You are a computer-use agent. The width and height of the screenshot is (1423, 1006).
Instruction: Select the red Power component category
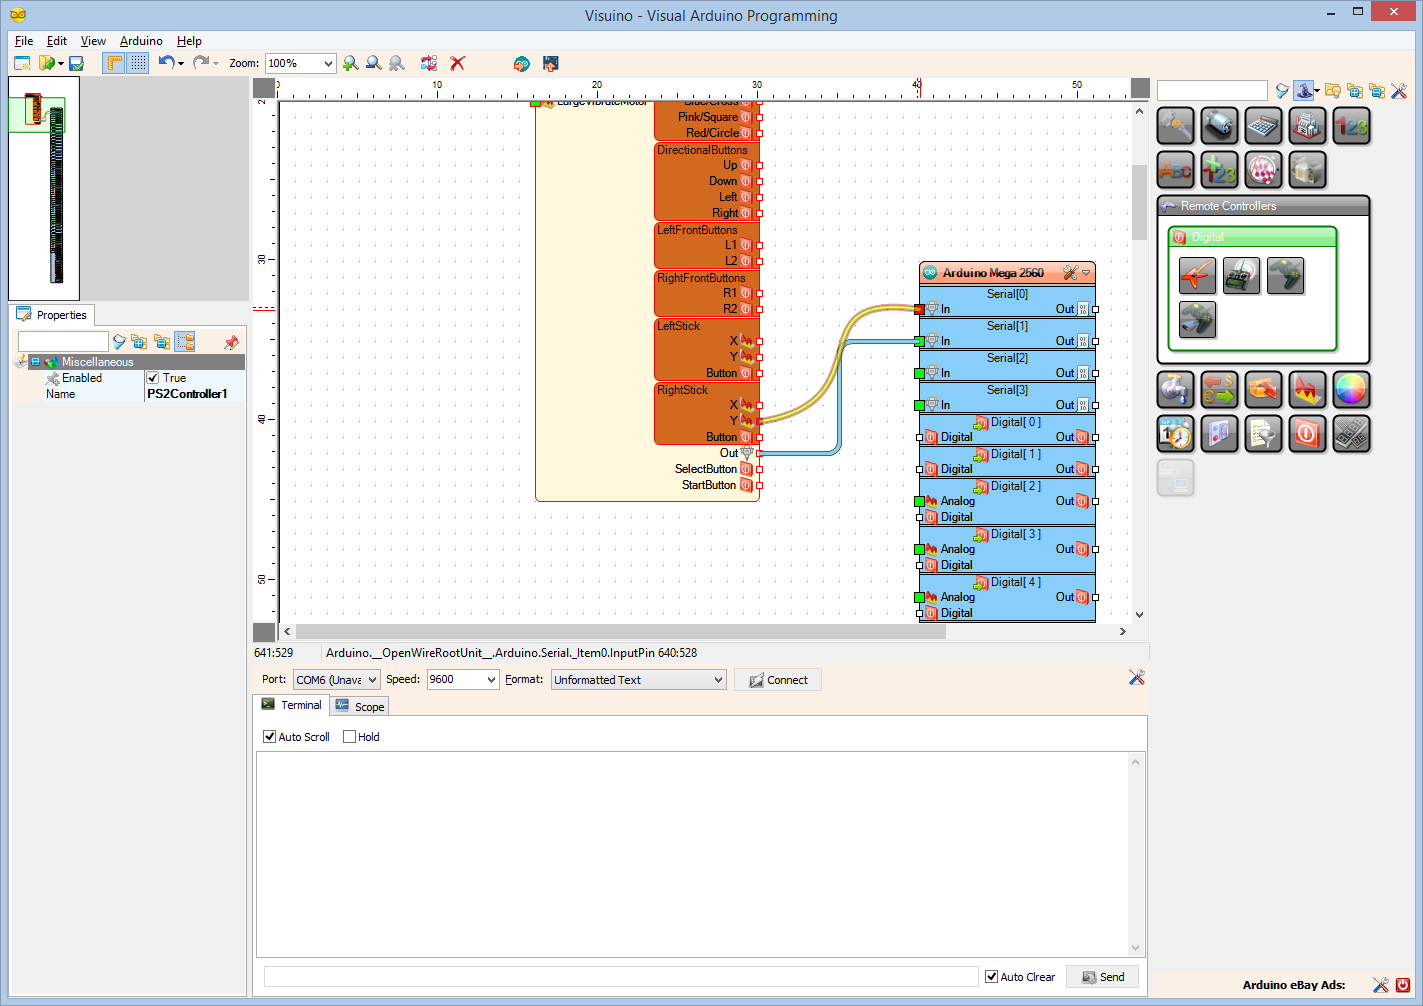click(1307, 434)
